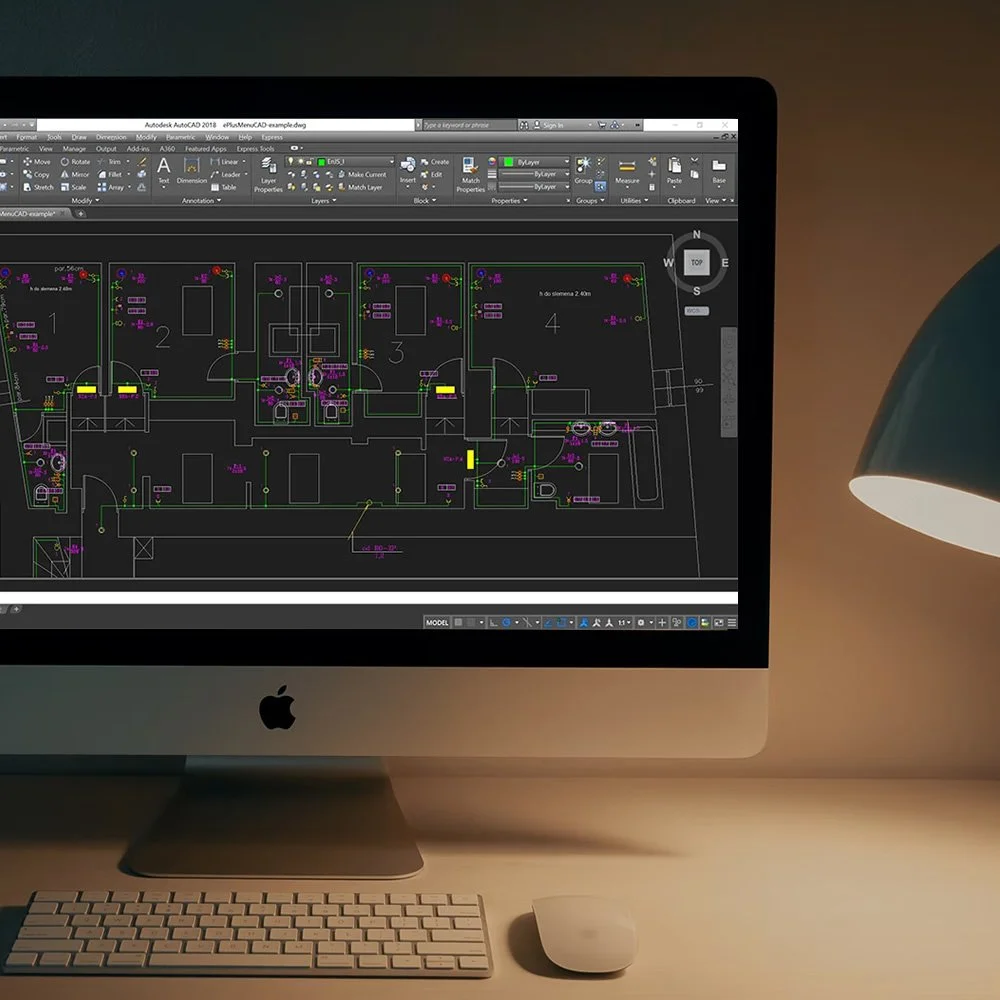Open the Dimension menu
The image size is (1000, 1000).
[x=111, y=137]
